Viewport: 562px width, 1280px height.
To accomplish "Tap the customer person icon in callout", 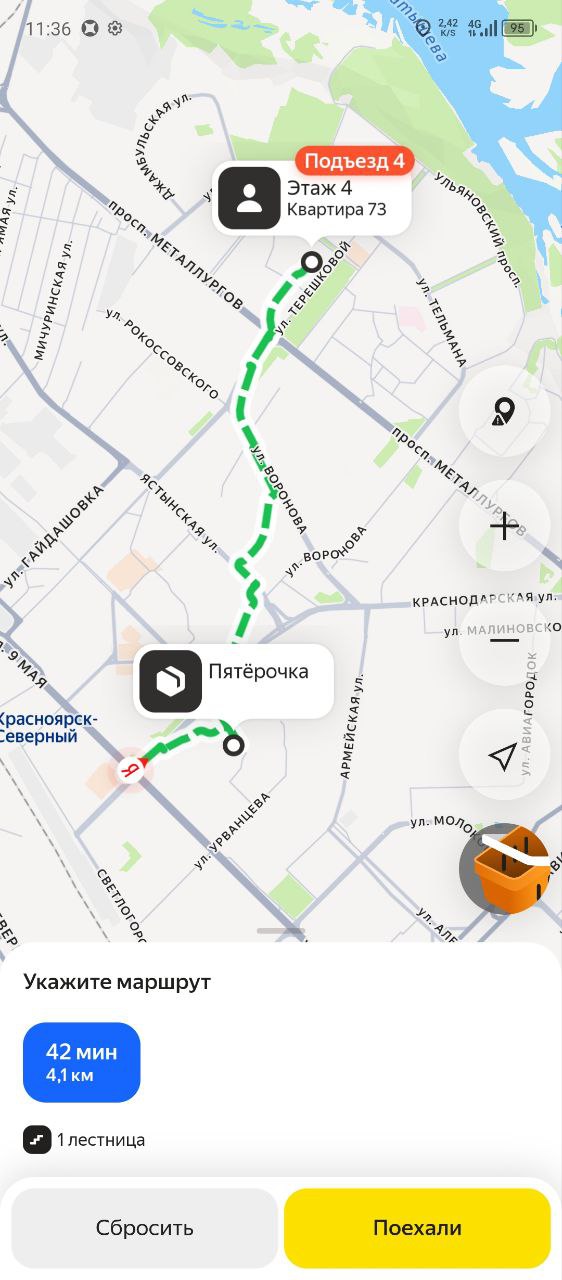I will [x=249, y=198].
